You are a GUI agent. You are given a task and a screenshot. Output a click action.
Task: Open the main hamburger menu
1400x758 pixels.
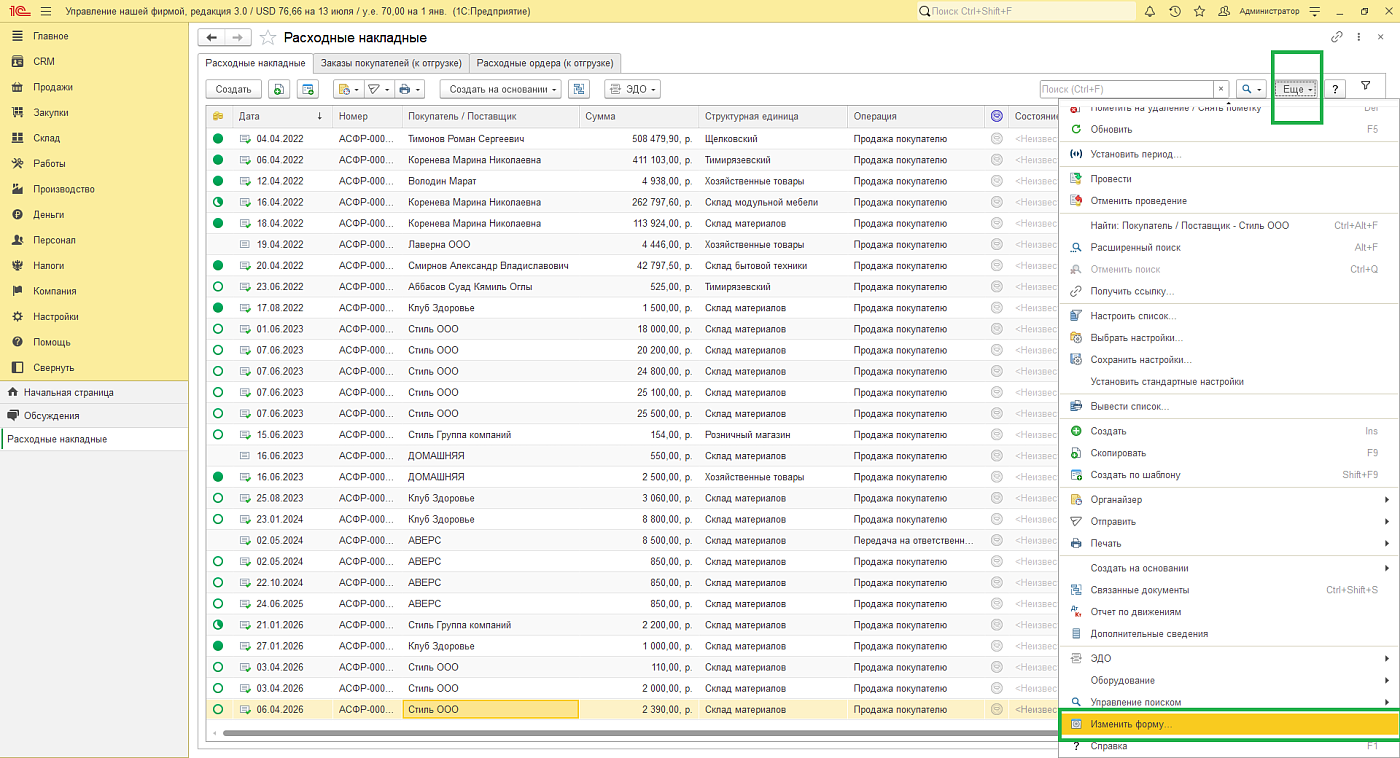point(45,11)
